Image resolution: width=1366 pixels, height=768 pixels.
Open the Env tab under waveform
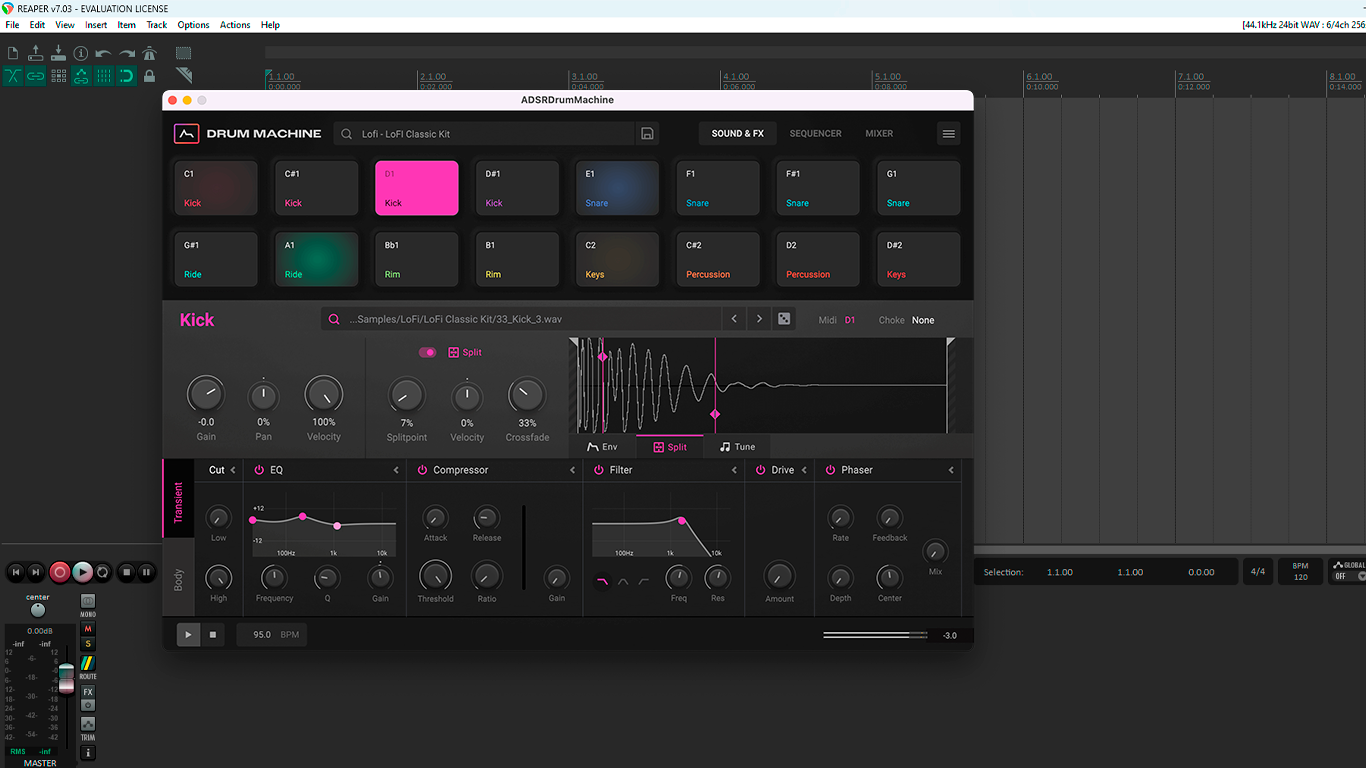tap(603, 447)
